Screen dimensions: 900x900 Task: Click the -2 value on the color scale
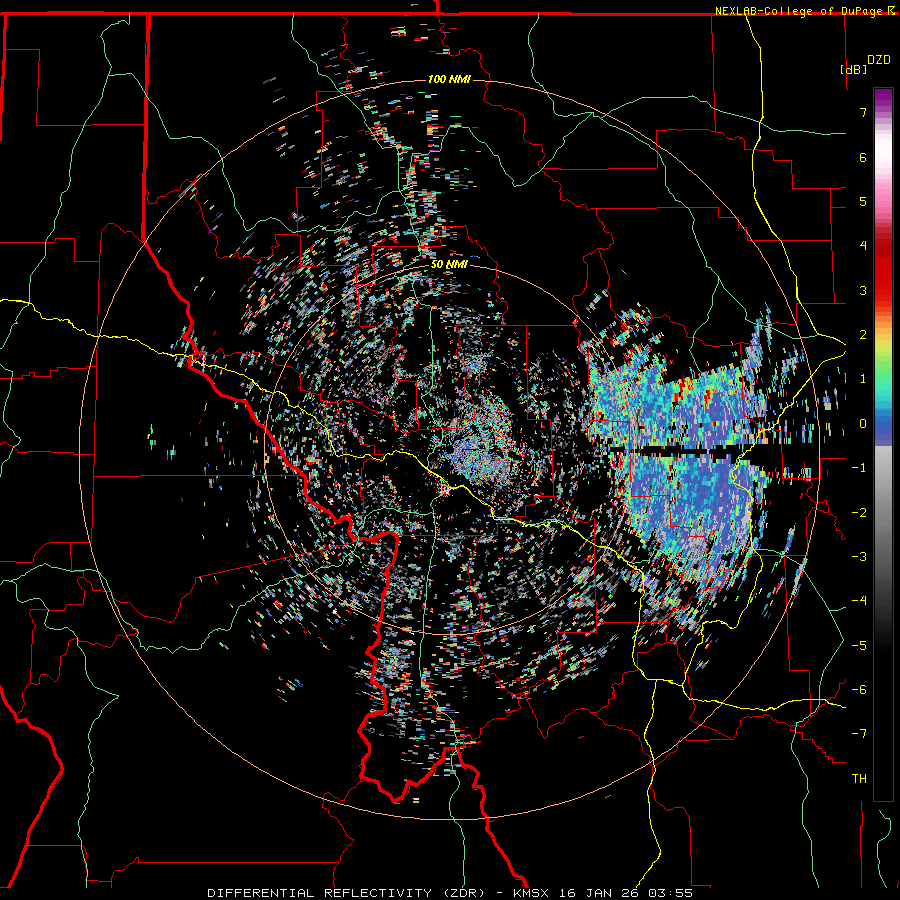859,512
